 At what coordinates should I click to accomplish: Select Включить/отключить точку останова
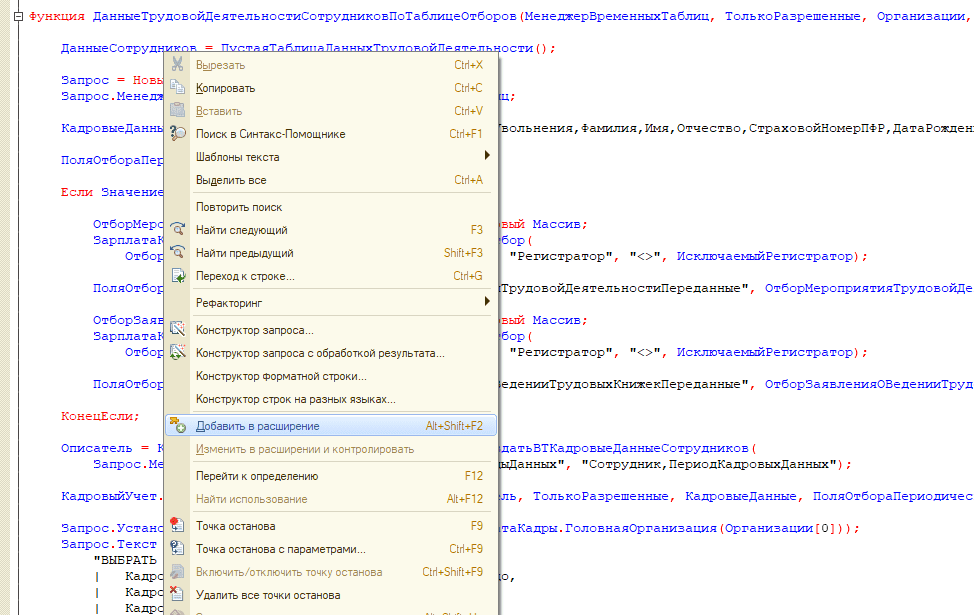[331, 572]
